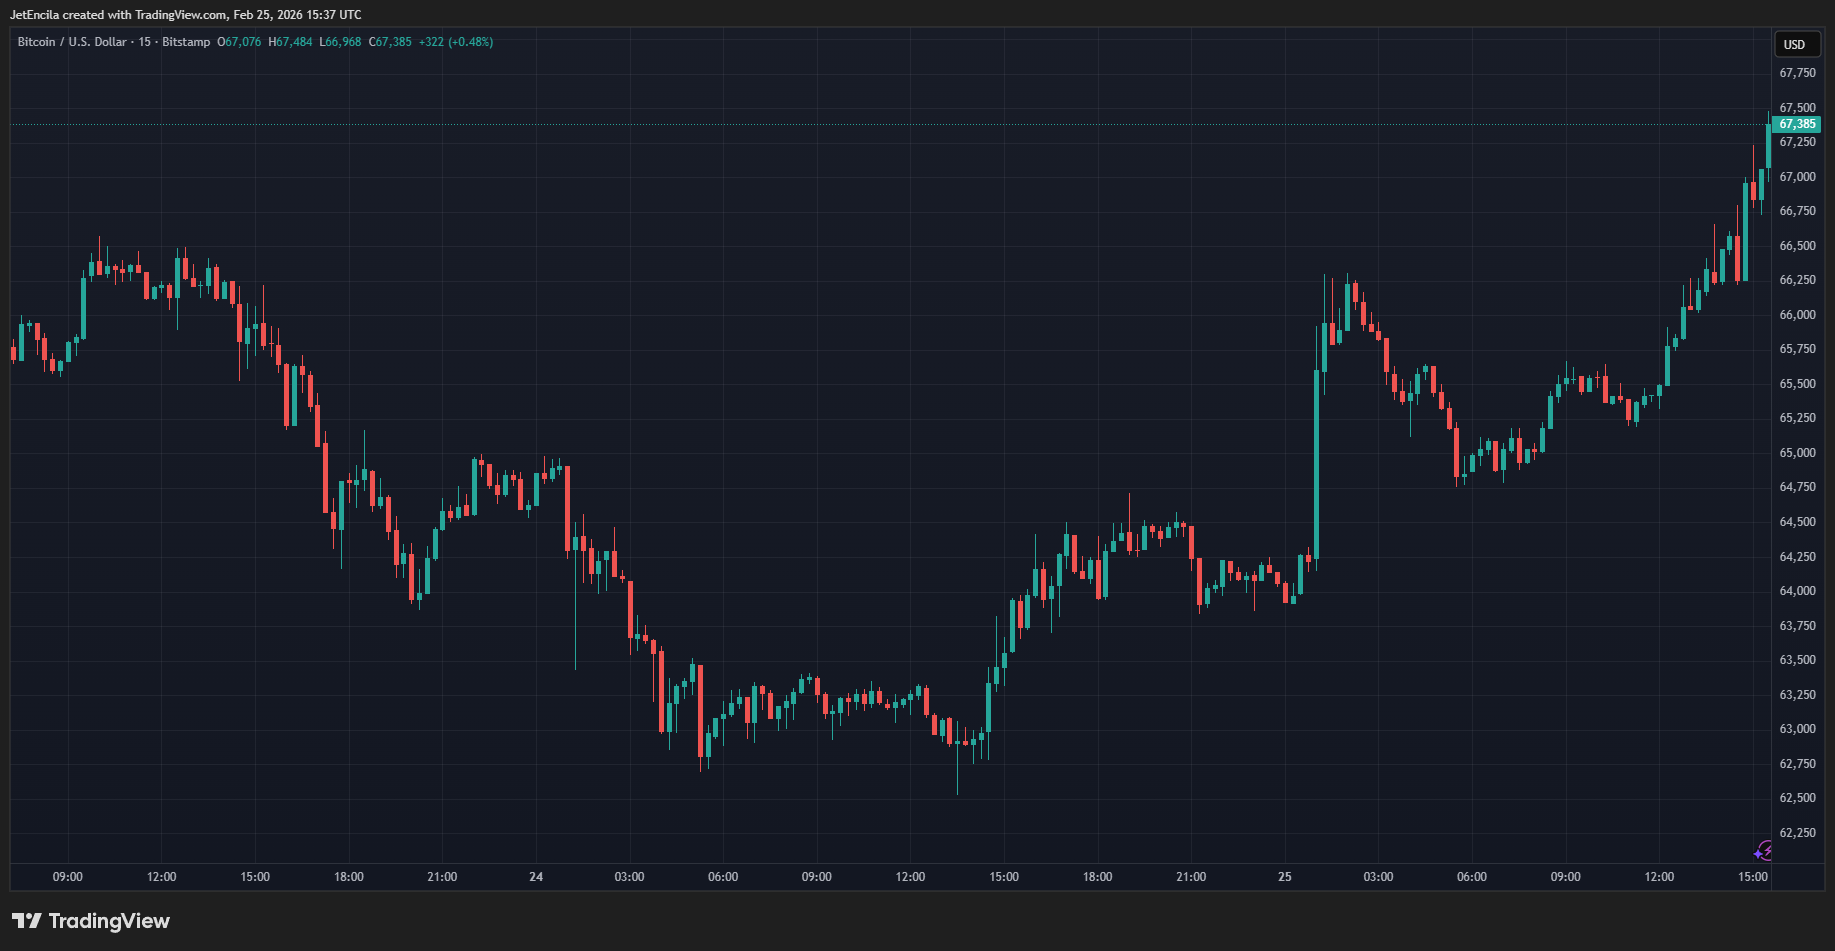Click the latest green candle at chart's right edge
Screen dimensions: 1835x951
(1768, 146)
